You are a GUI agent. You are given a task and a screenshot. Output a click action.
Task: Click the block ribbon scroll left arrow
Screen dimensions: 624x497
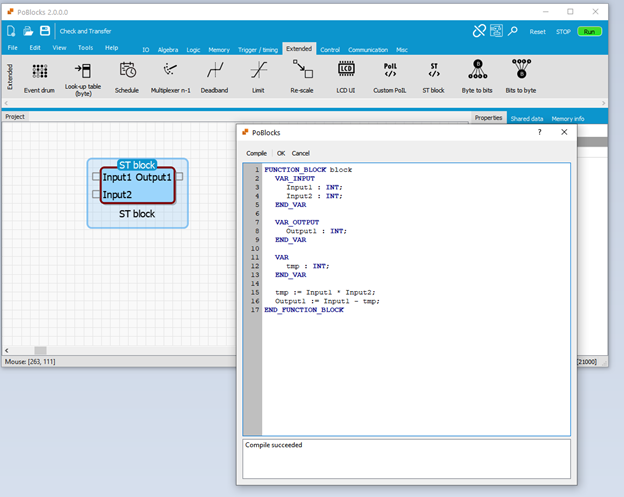(x=6, y=103)
